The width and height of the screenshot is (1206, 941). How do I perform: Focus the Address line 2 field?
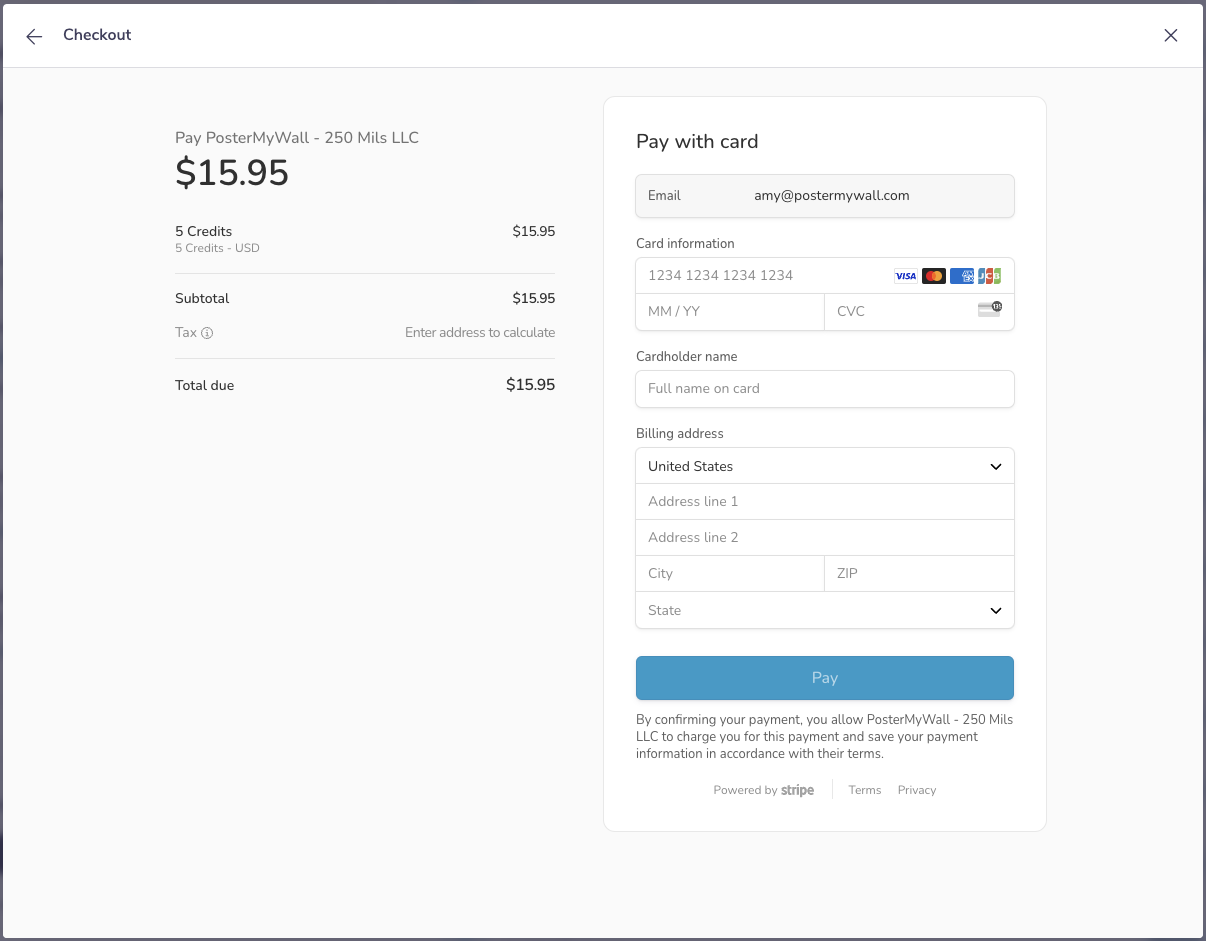tap(825, 538)
